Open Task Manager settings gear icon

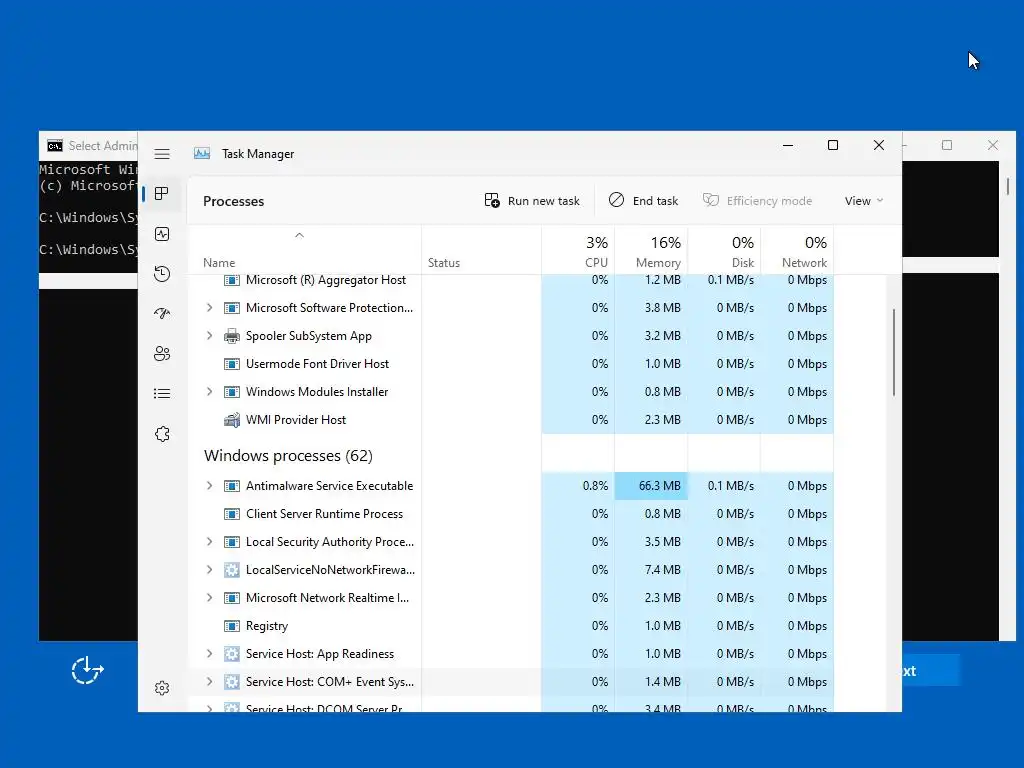click(162, 688)
